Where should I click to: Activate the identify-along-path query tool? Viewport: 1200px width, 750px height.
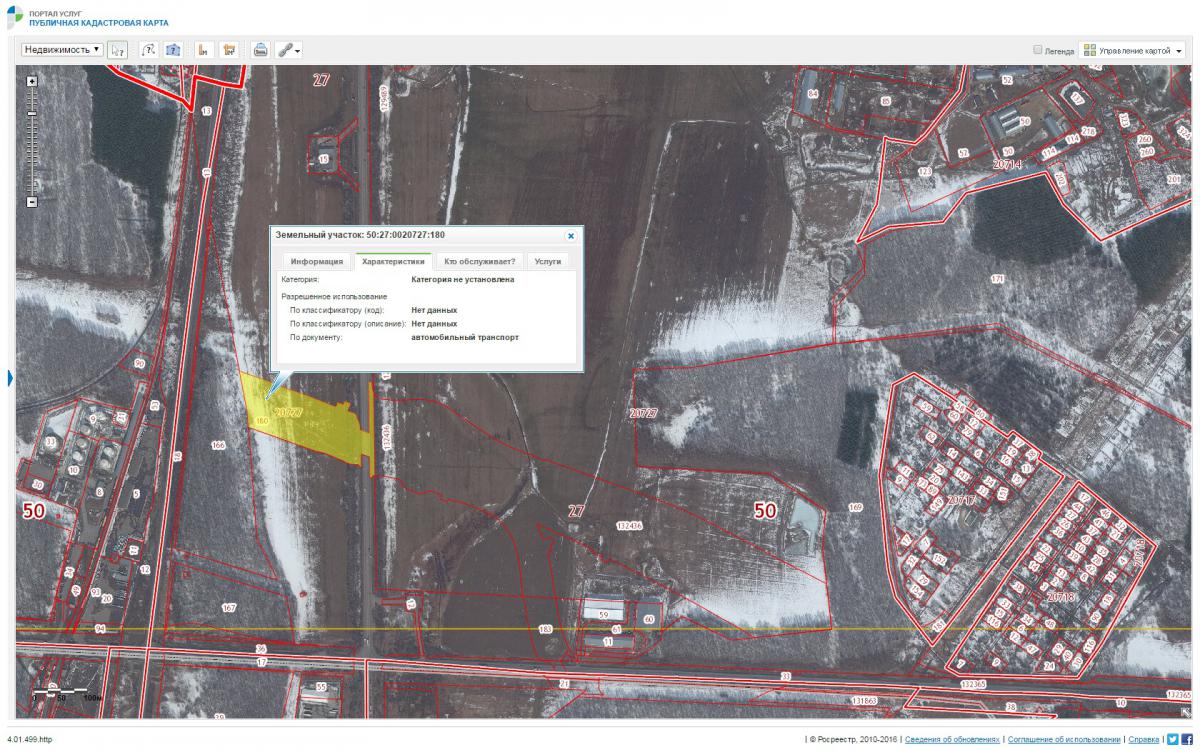click(x=149, y=50)
